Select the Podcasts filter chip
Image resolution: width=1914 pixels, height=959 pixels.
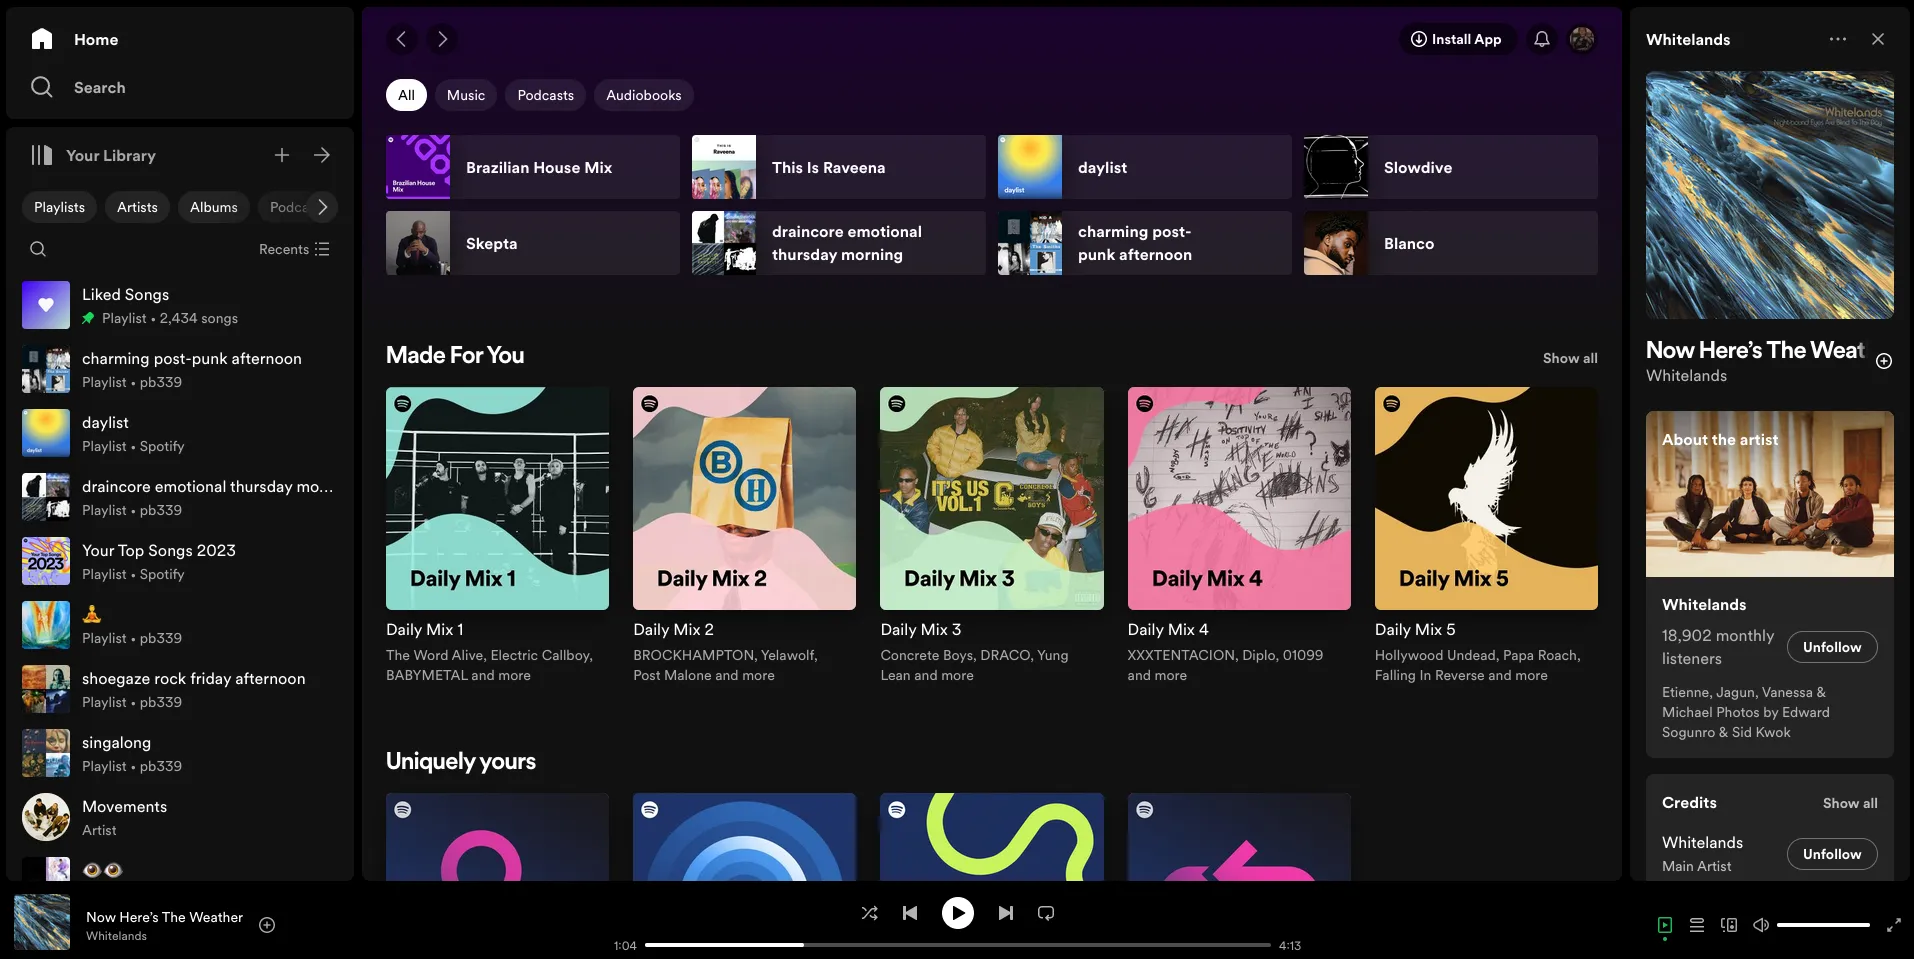tap(546, 95)
